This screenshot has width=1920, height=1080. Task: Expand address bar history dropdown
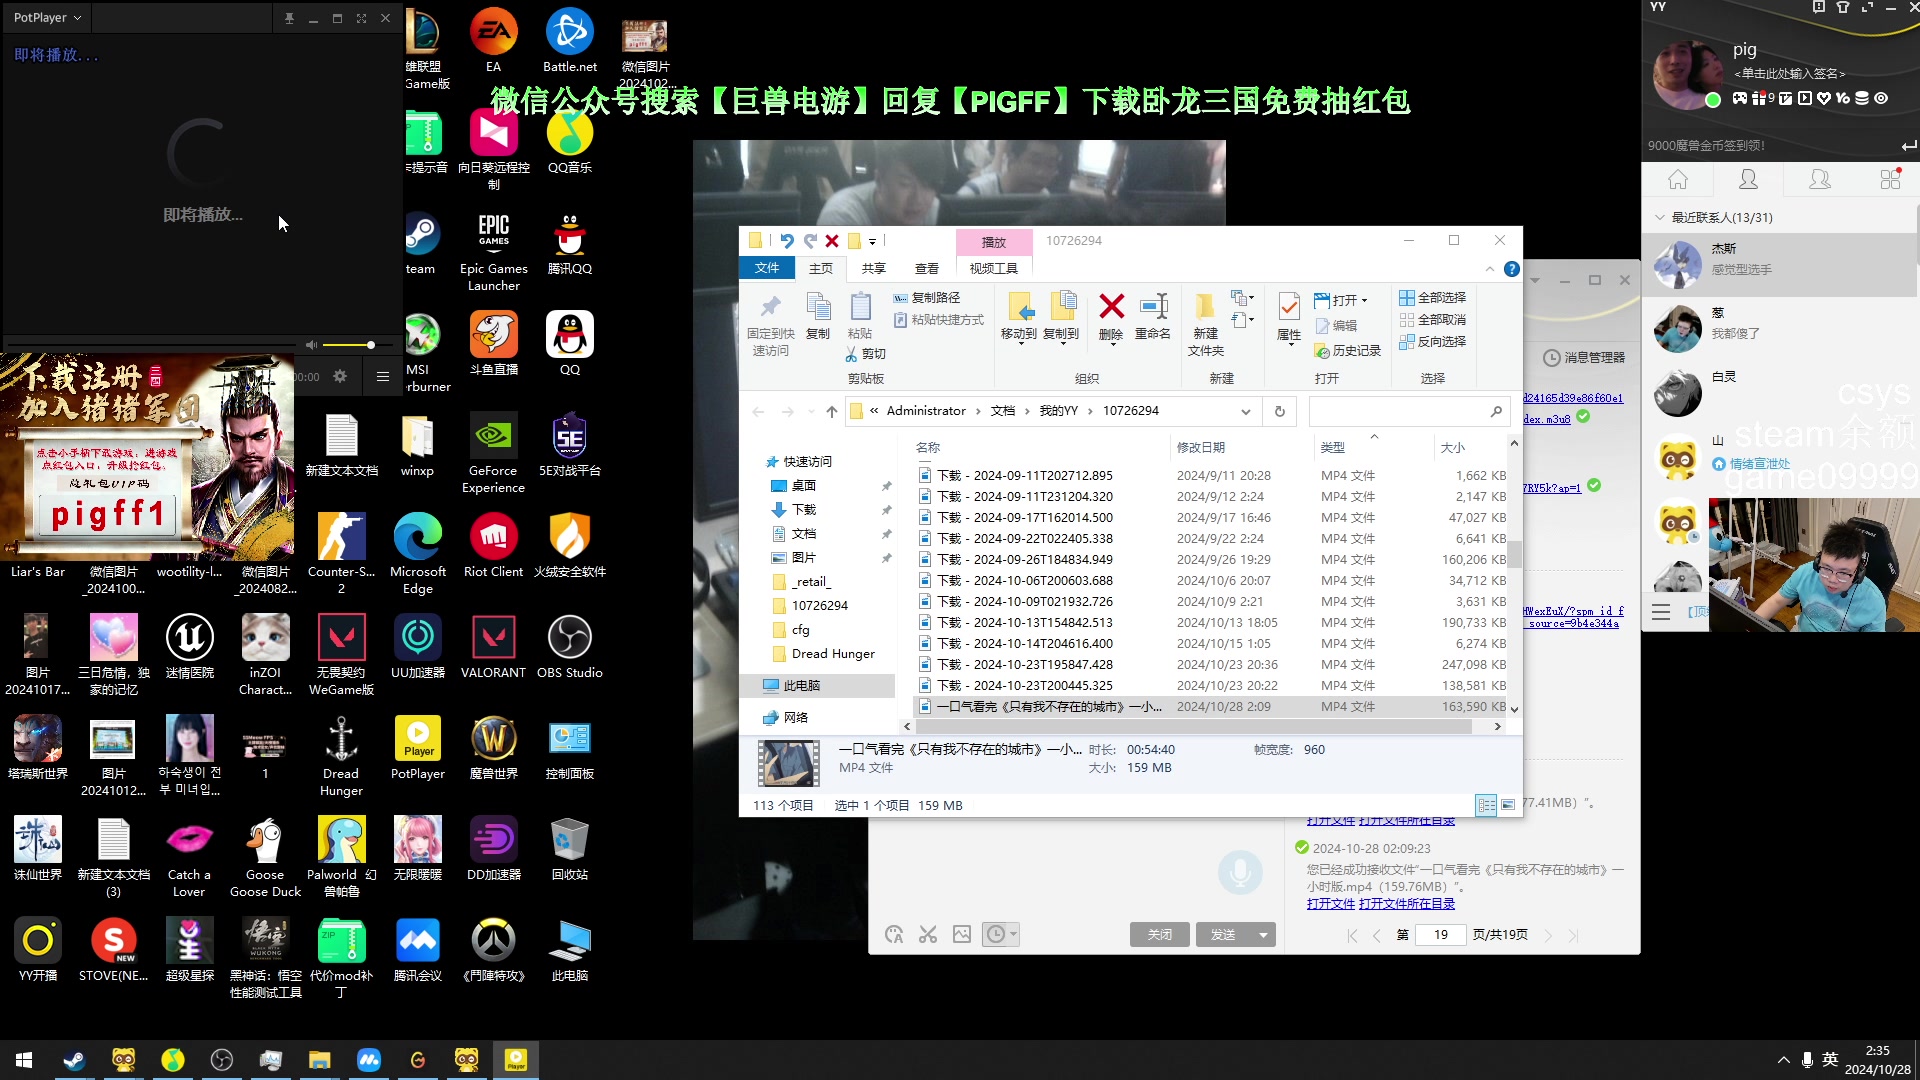(x=1246, y=411)
